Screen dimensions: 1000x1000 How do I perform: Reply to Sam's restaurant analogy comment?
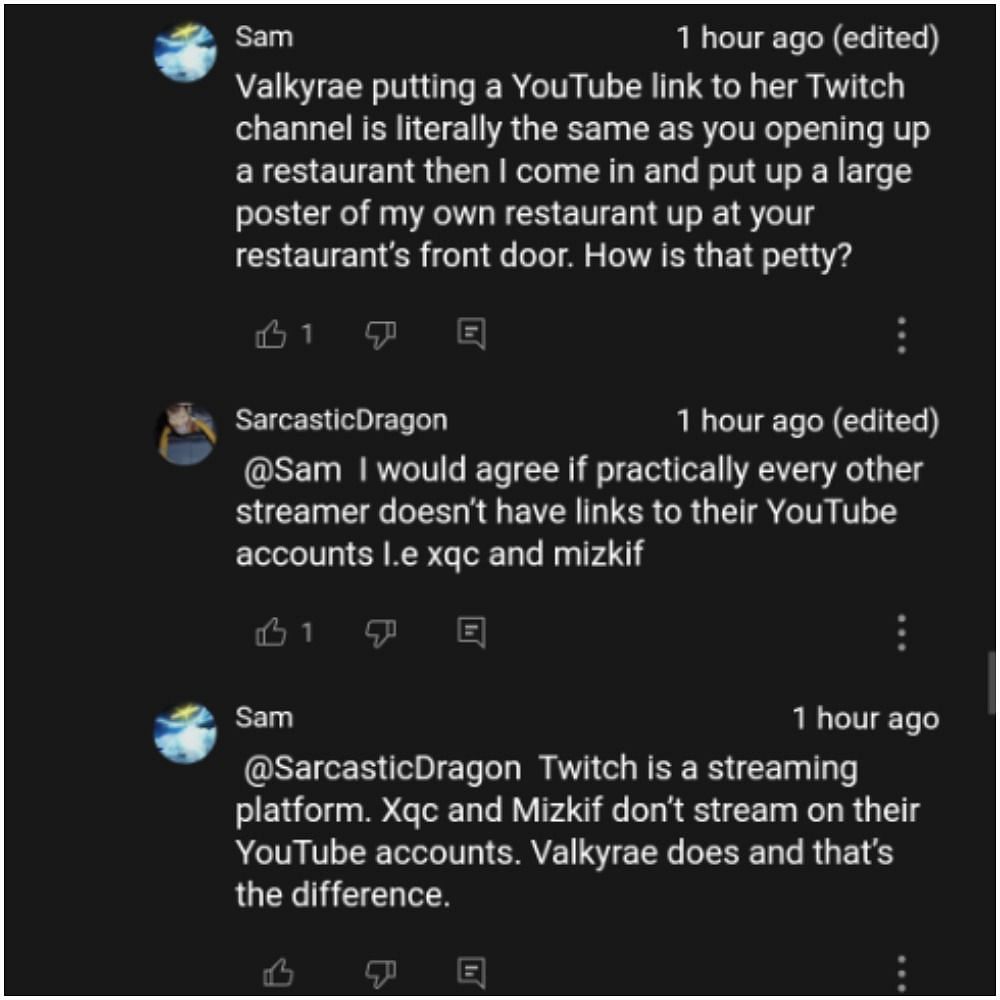pyautogui.click(x=471, y=335)
